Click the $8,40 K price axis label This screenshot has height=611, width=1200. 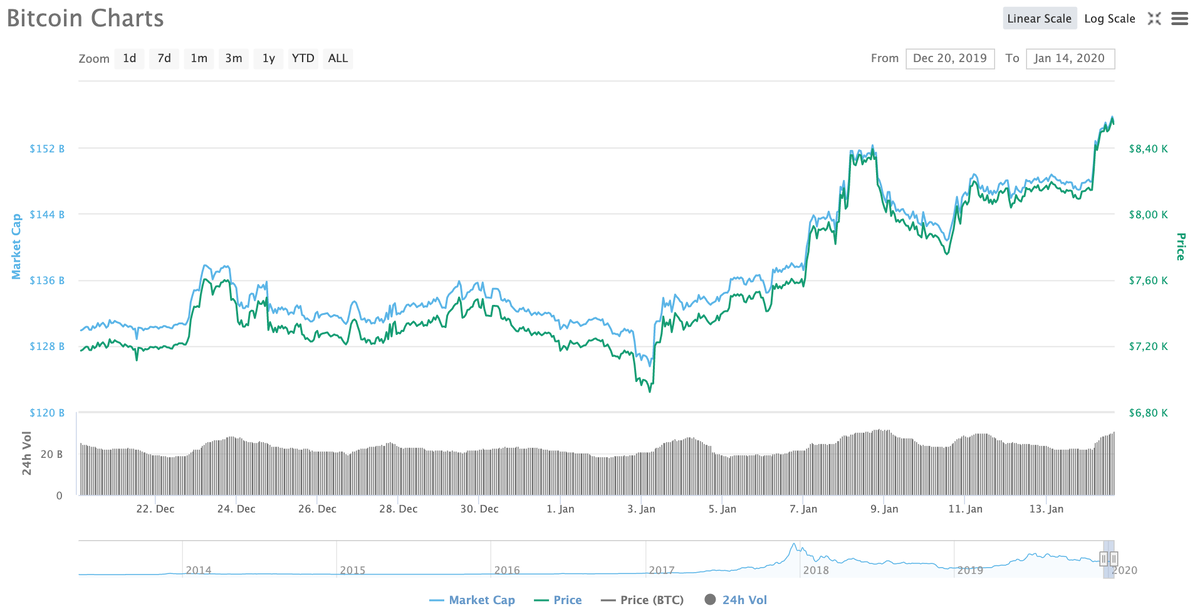pyautogui.click(x=1148, y=149)
